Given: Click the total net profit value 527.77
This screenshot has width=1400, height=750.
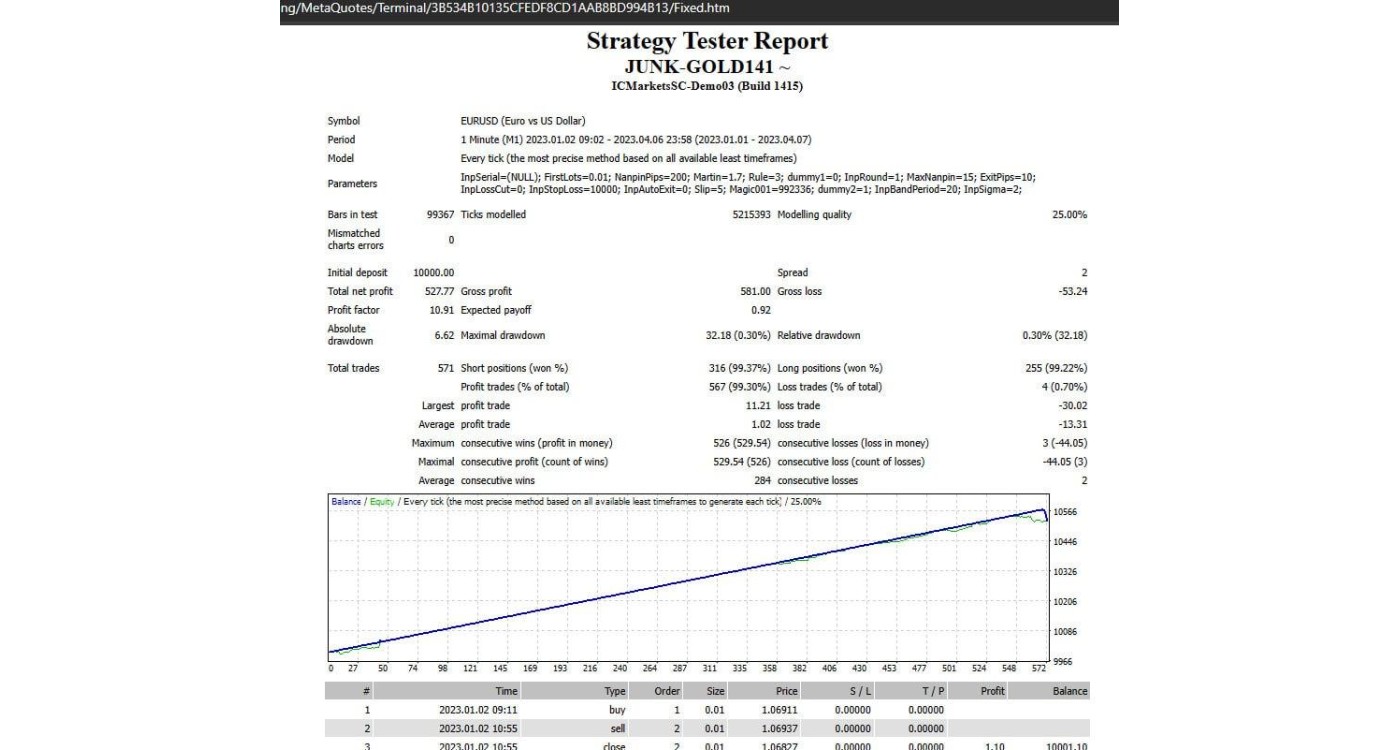Looking at the screenshot, I should click(434, 291).
